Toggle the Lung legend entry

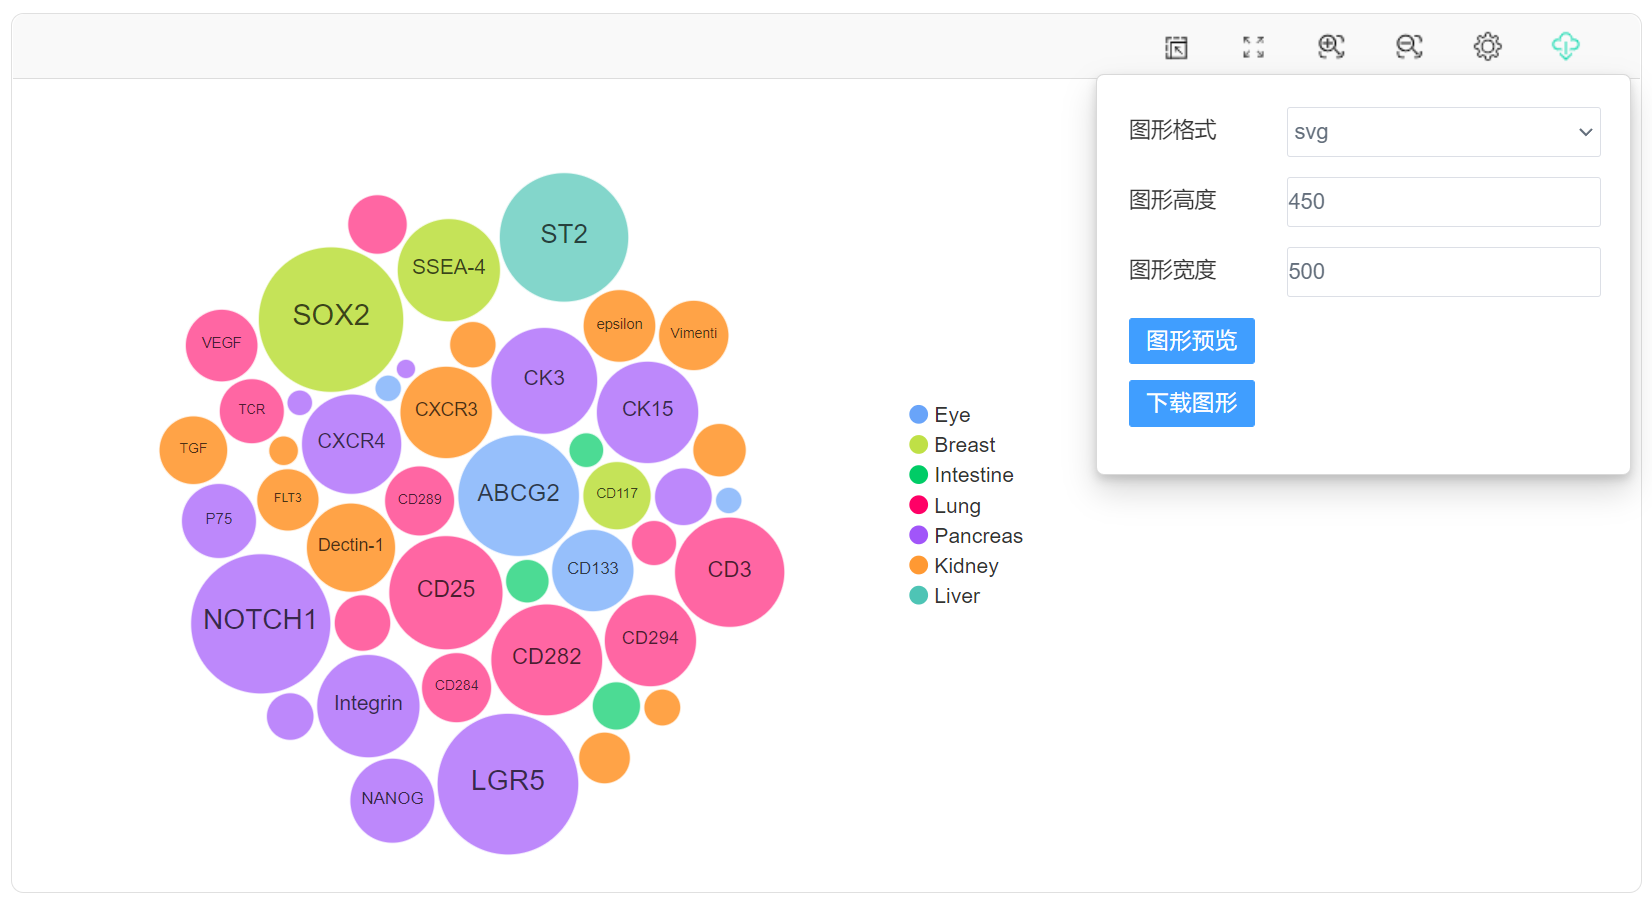click(x=945, y=505)
